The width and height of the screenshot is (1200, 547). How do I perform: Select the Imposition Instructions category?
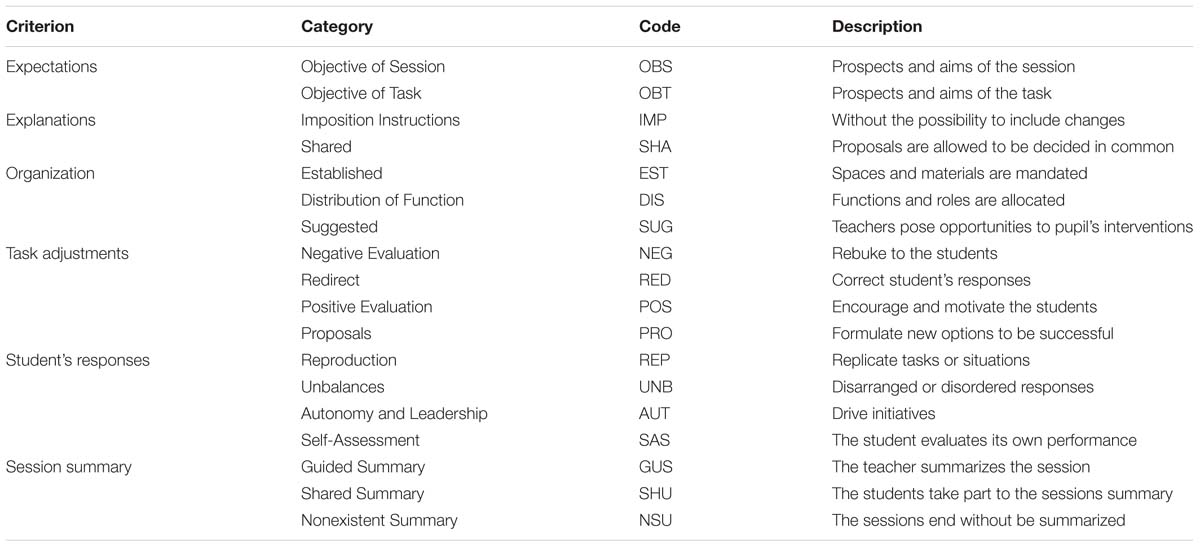pos(380,120)
